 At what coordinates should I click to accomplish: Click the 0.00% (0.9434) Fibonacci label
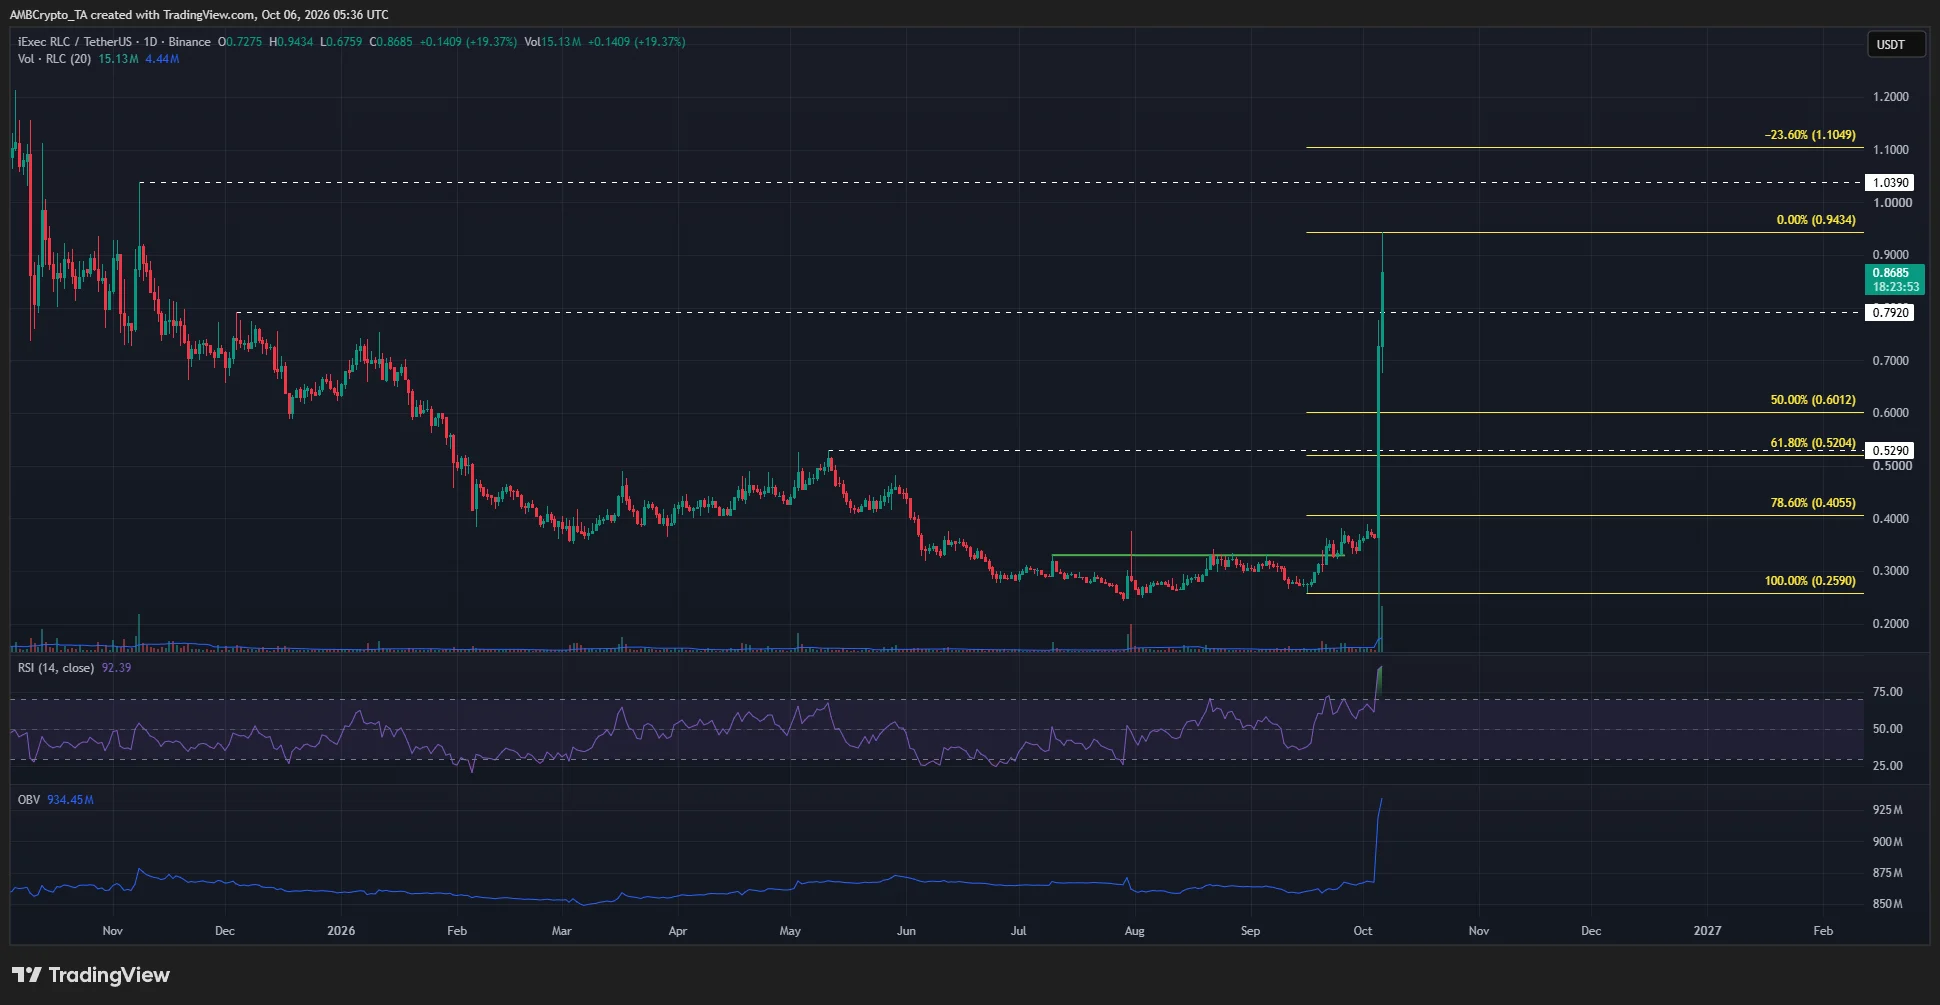point(1815,220)
